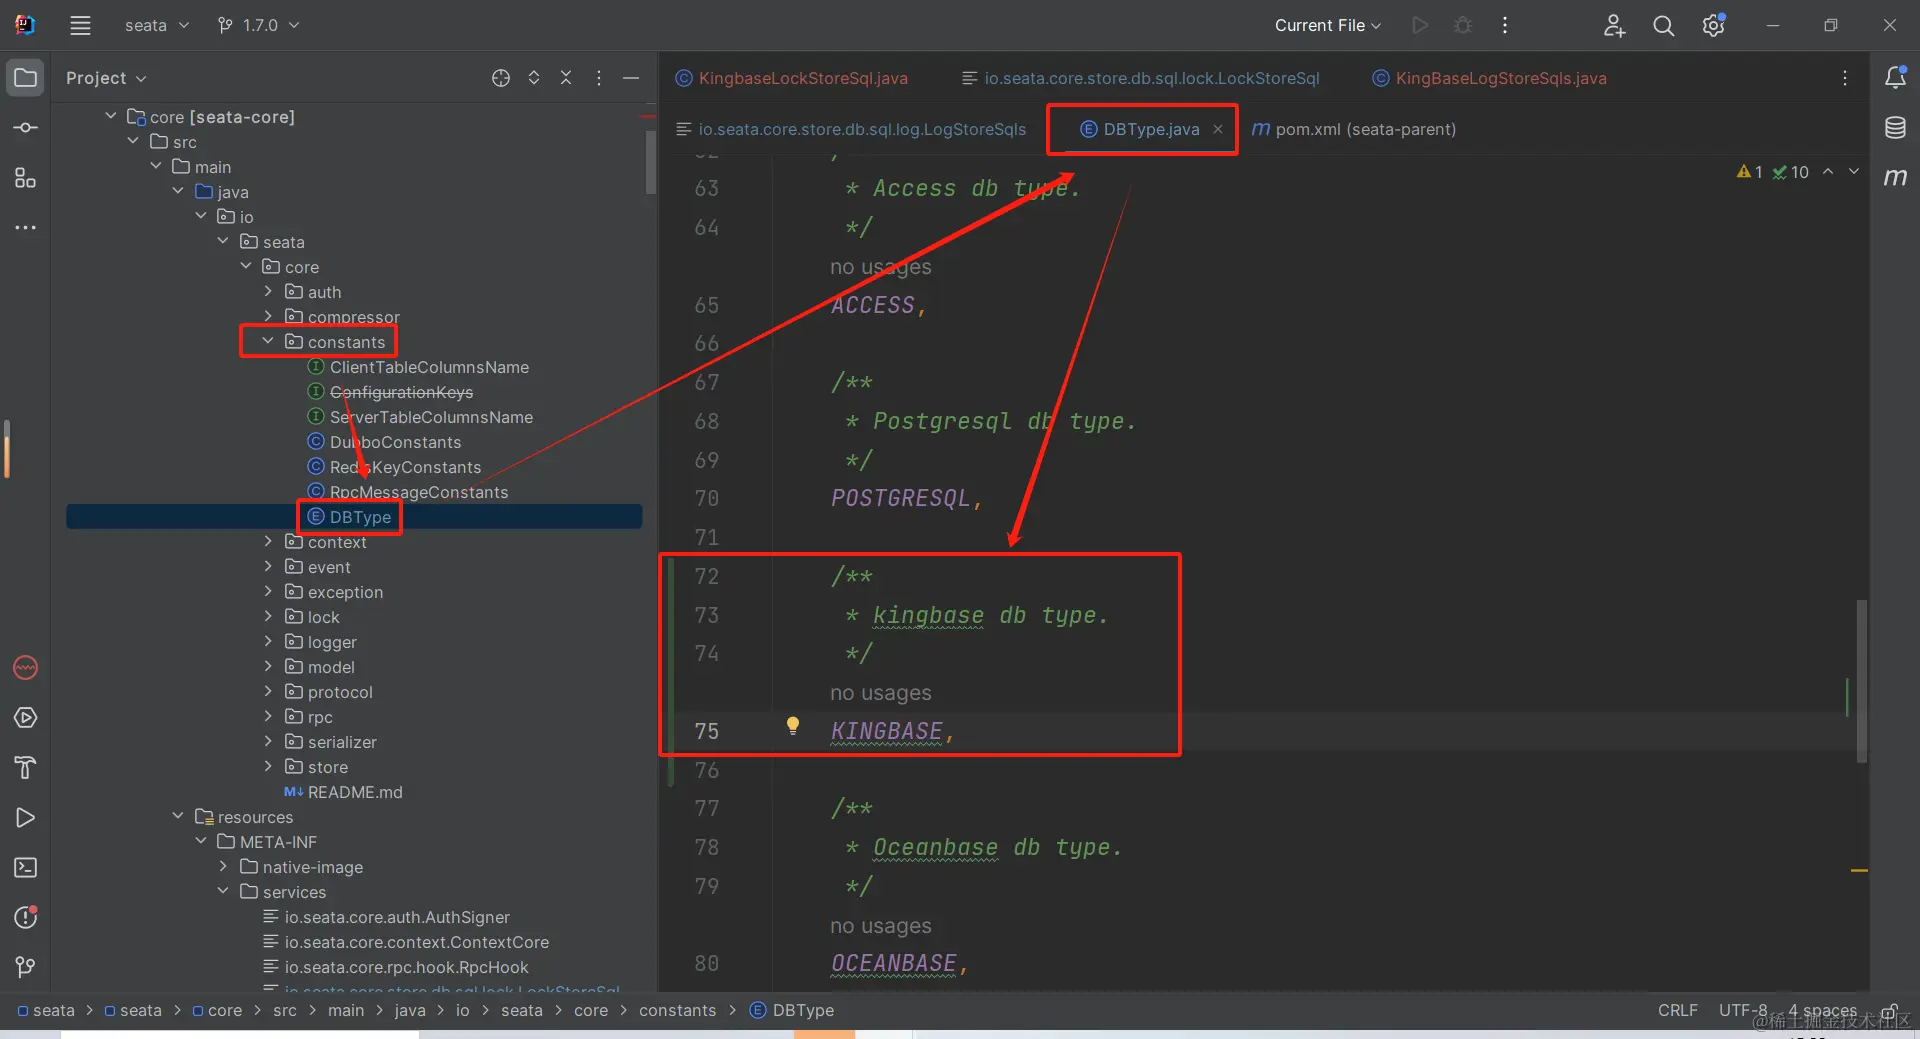Image resolution: width=1920 pixels, height=1039 pixels.
Task: Open the Maven tool window
Action: pyautogui.click(x=1895, y=177)
